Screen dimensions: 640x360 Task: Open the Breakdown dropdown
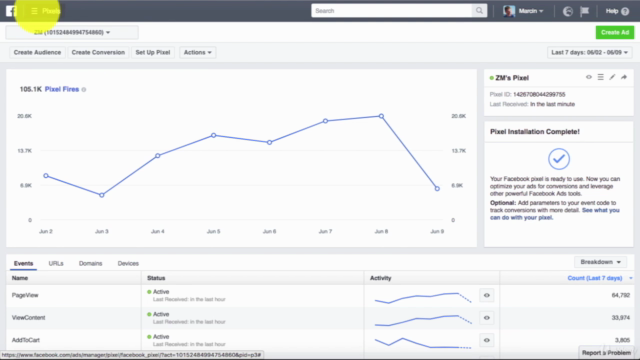pyautogui.click(x=600, y=262)
